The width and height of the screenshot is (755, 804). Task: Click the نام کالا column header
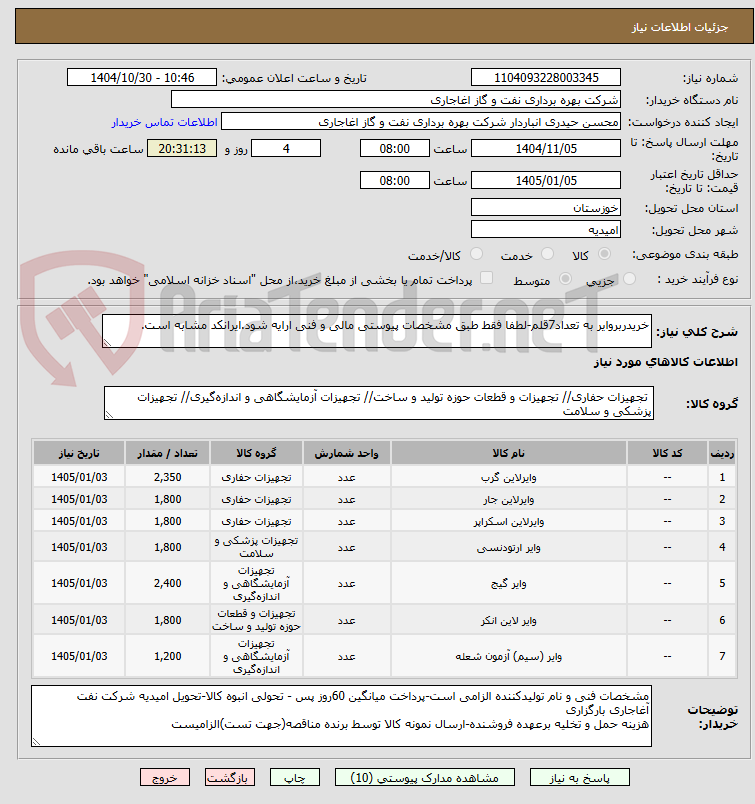click(509, 453)
